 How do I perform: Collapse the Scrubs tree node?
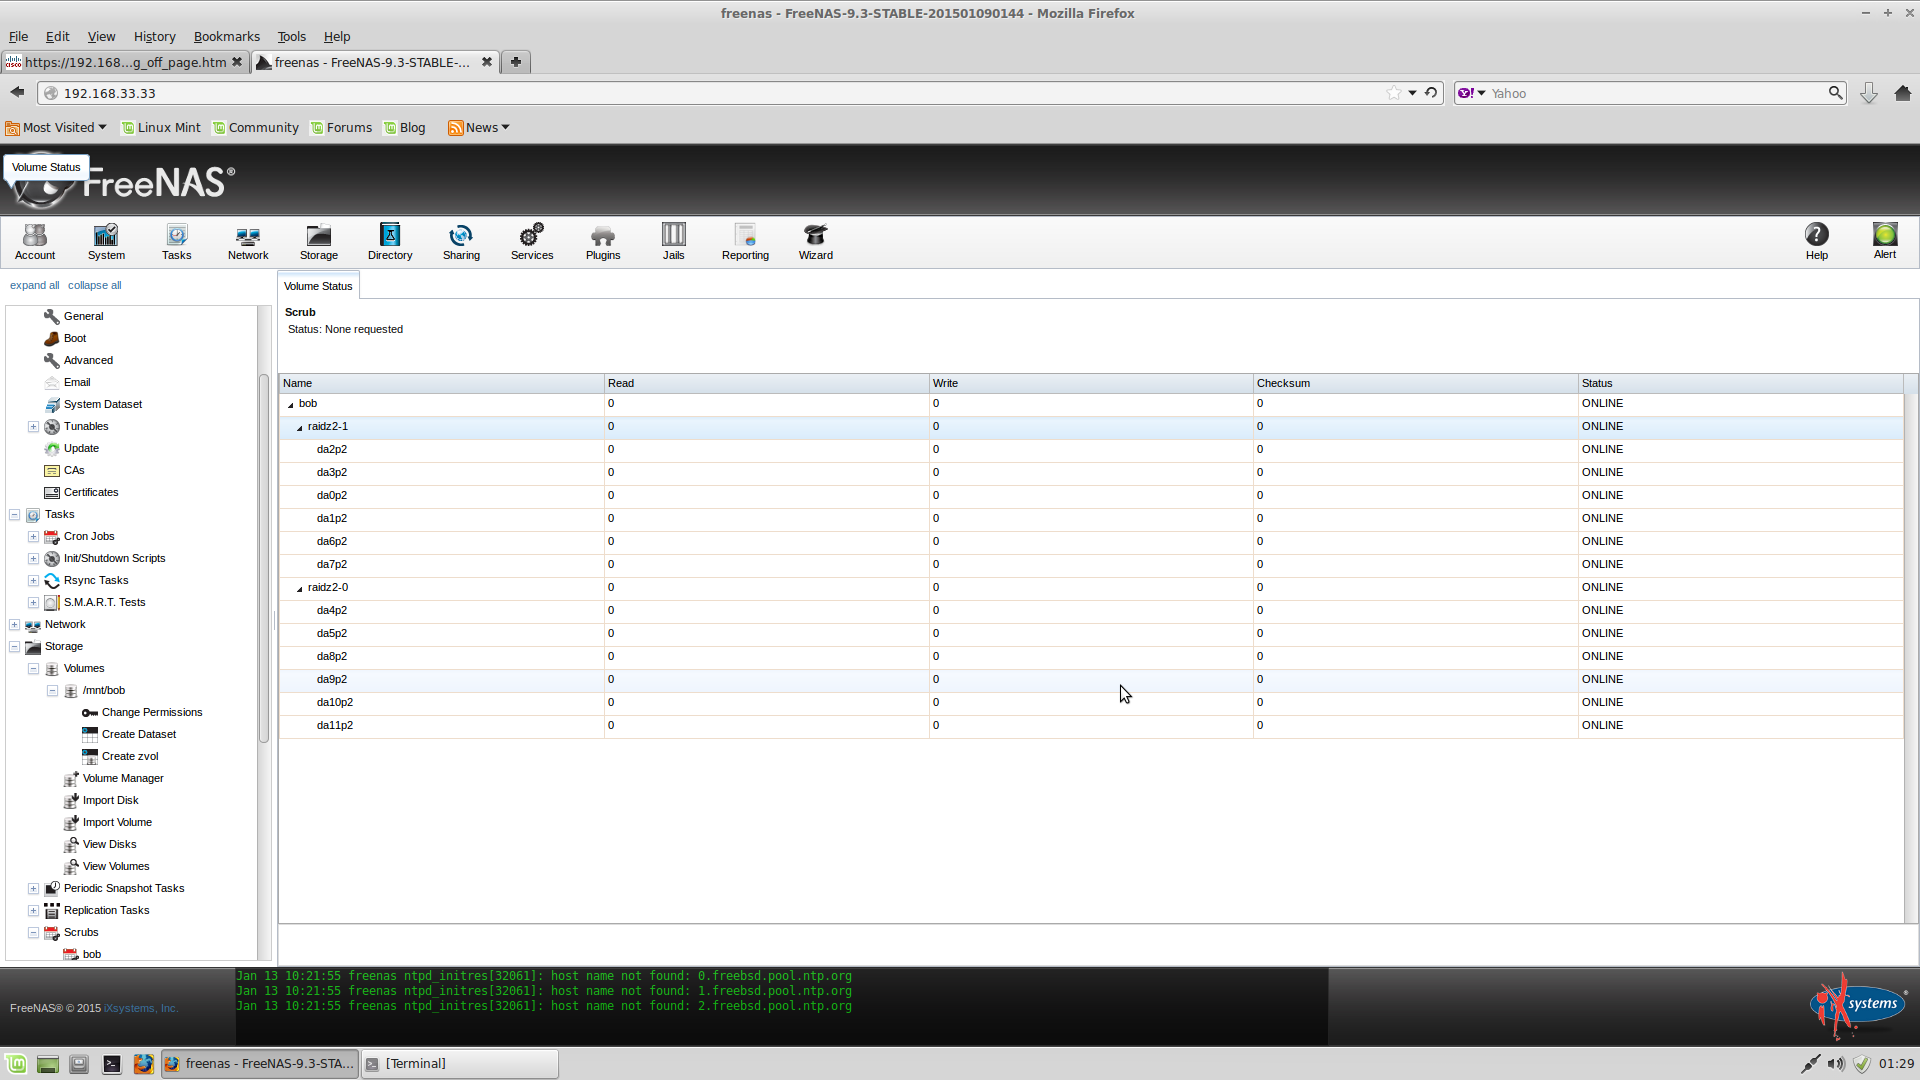33,933
